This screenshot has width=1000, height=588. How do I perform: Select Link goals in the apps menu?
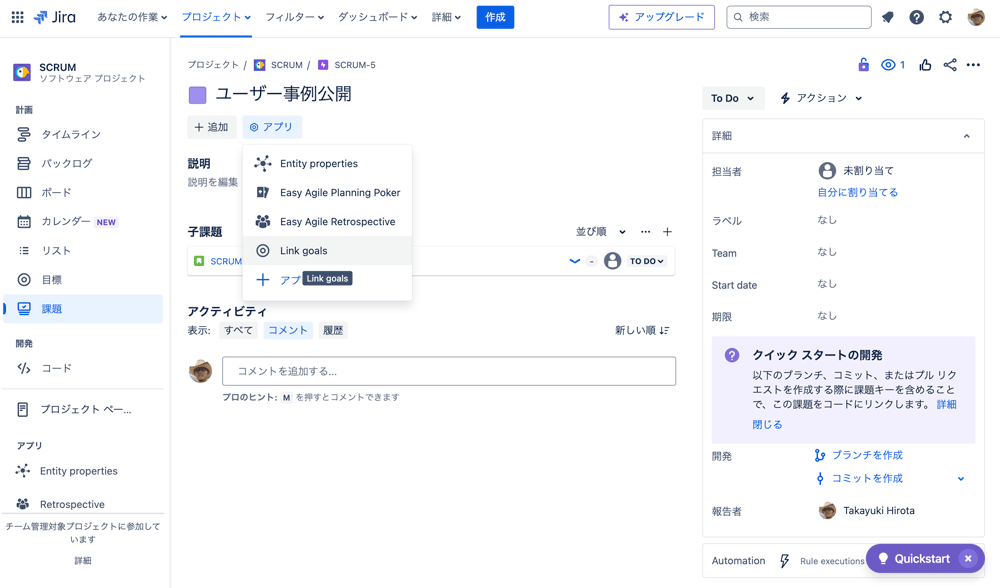pos(327,251)
